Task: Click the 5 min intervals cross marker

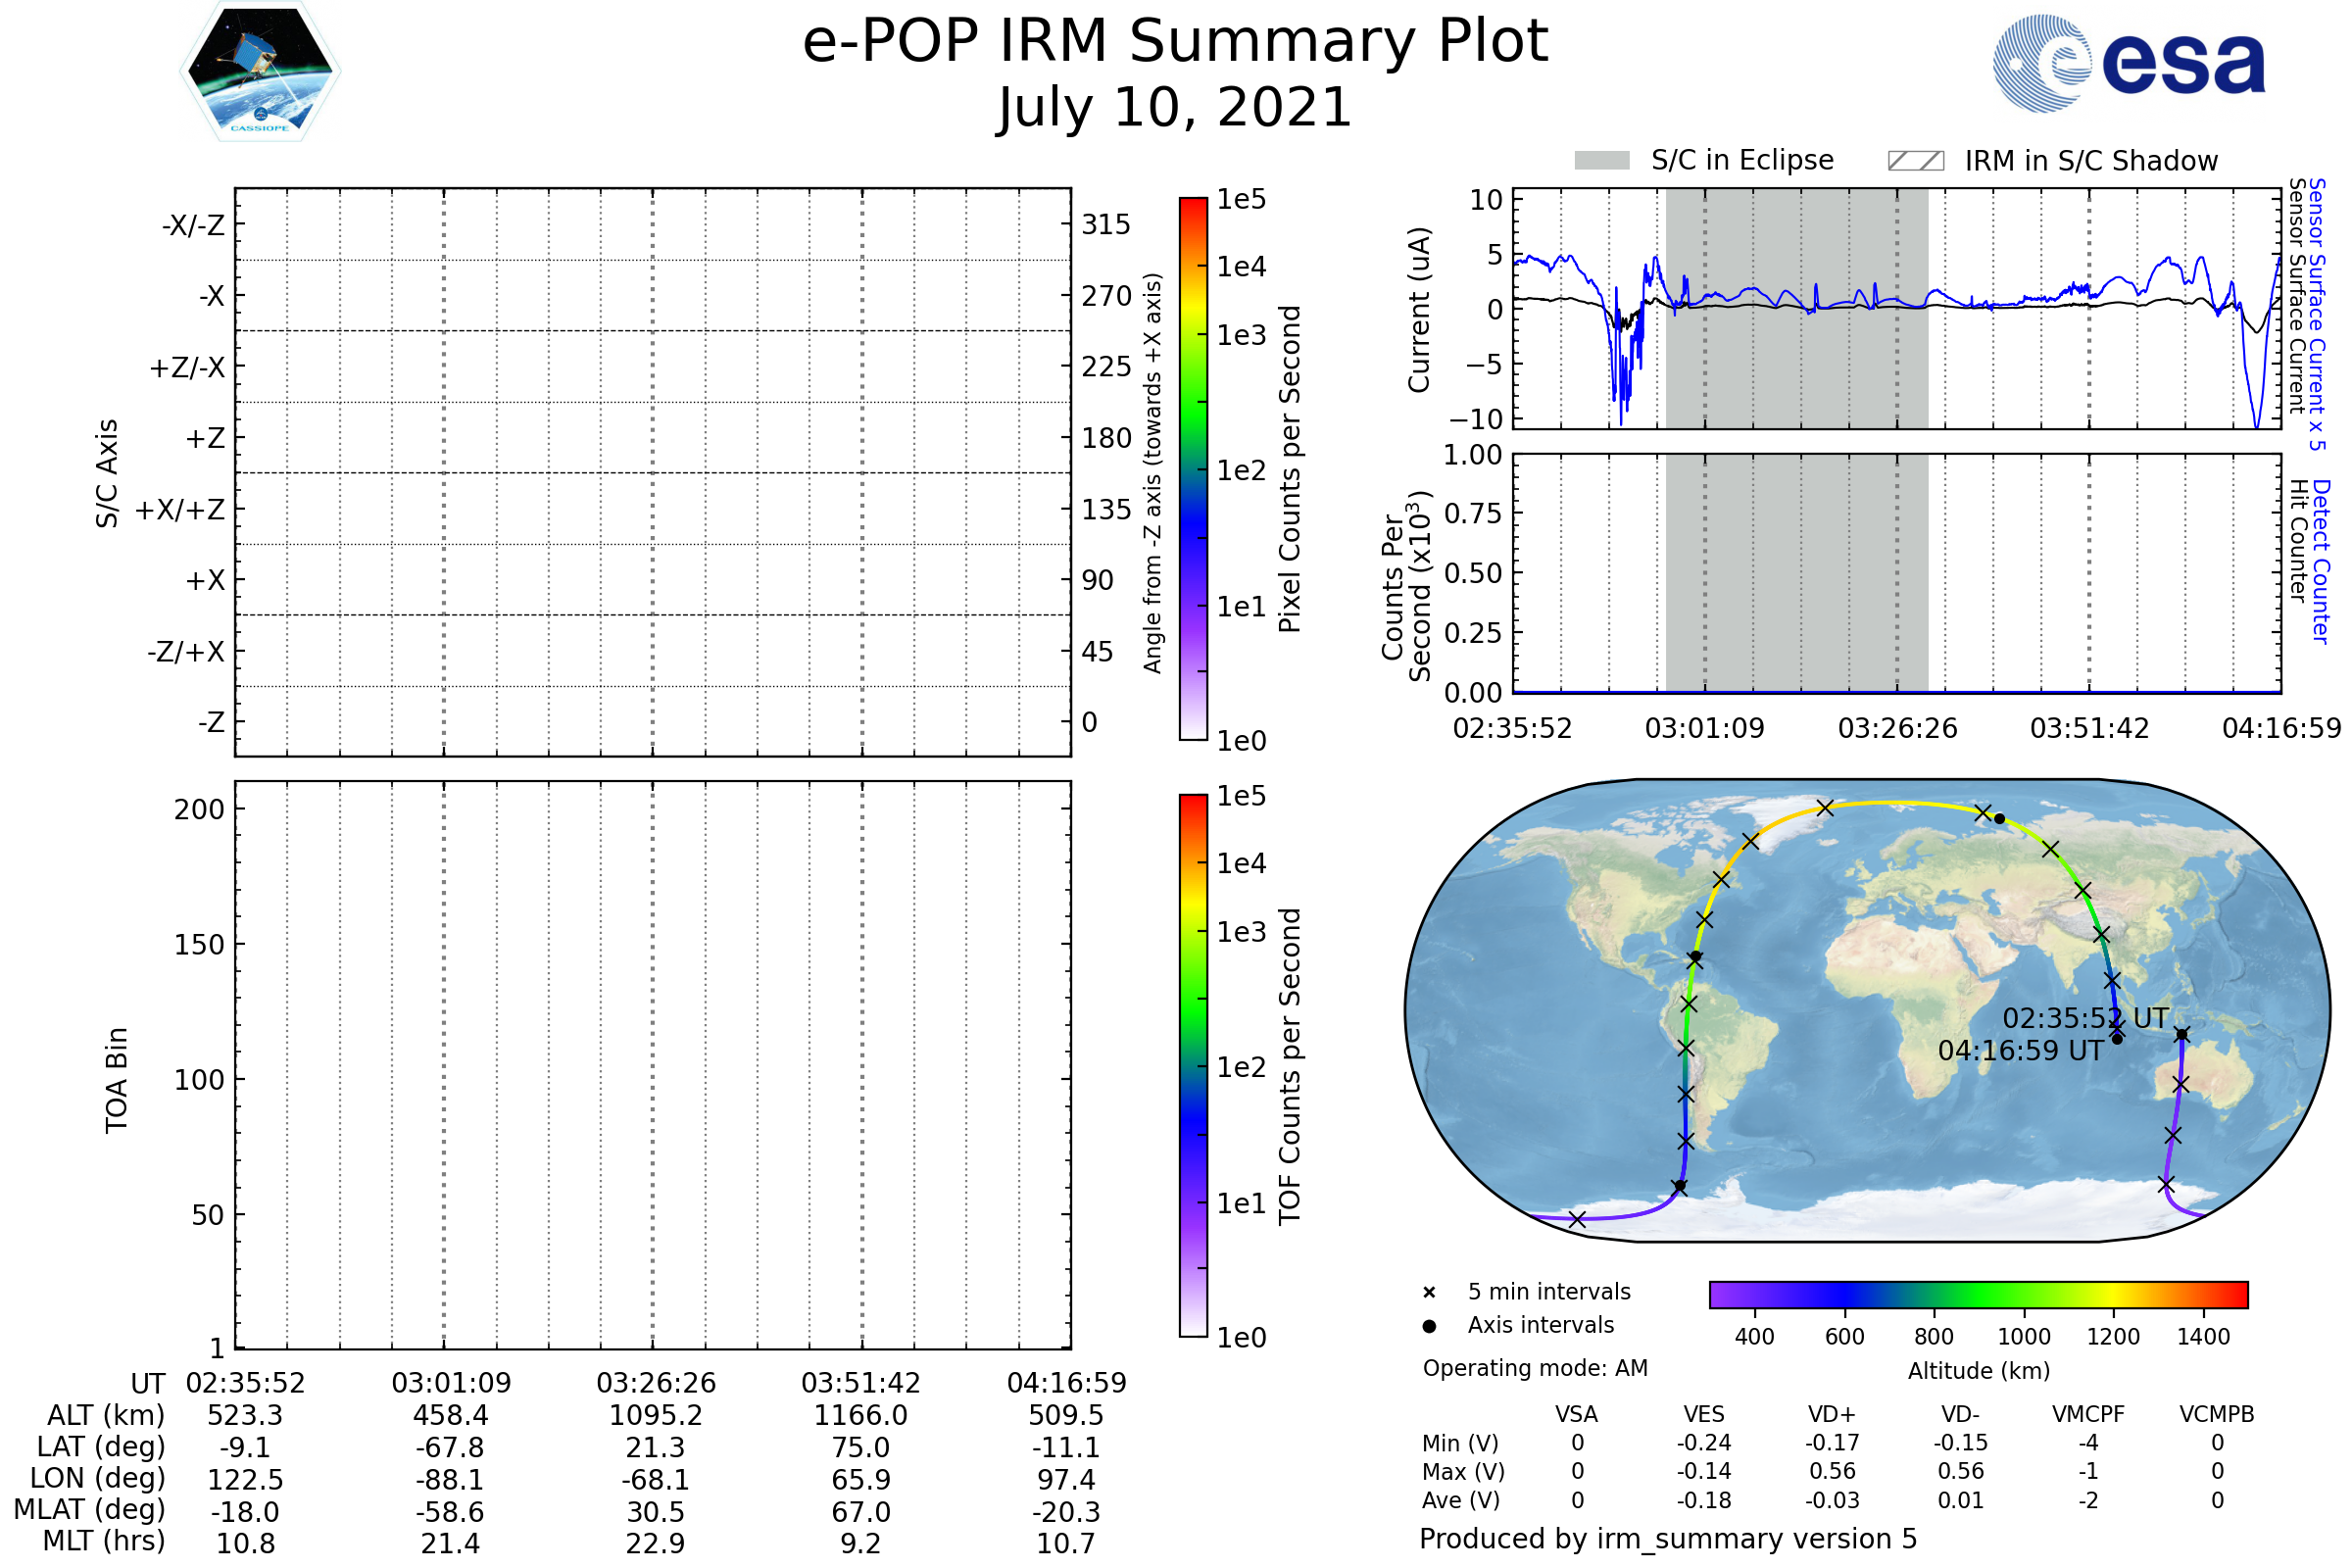Action: click(x=1429, y=1292)
